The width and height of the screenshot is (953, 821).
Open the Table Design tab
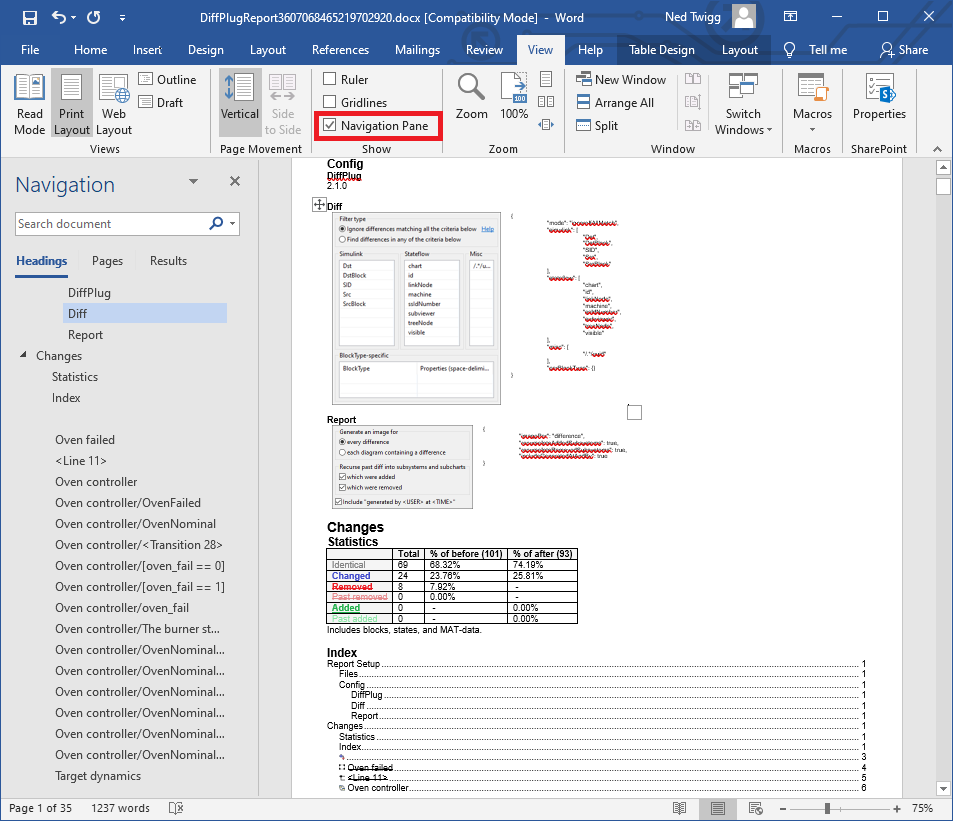pyautogui.click(x=661, y=50)
